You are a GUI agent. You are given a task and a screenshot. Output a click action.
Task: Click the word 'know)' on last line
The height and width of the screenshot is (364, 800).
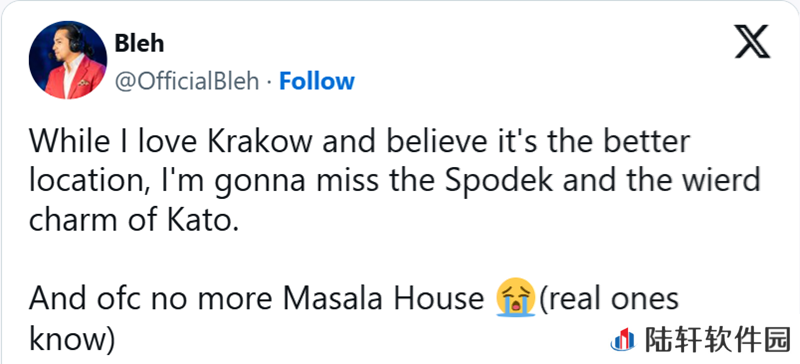(72, 340)
